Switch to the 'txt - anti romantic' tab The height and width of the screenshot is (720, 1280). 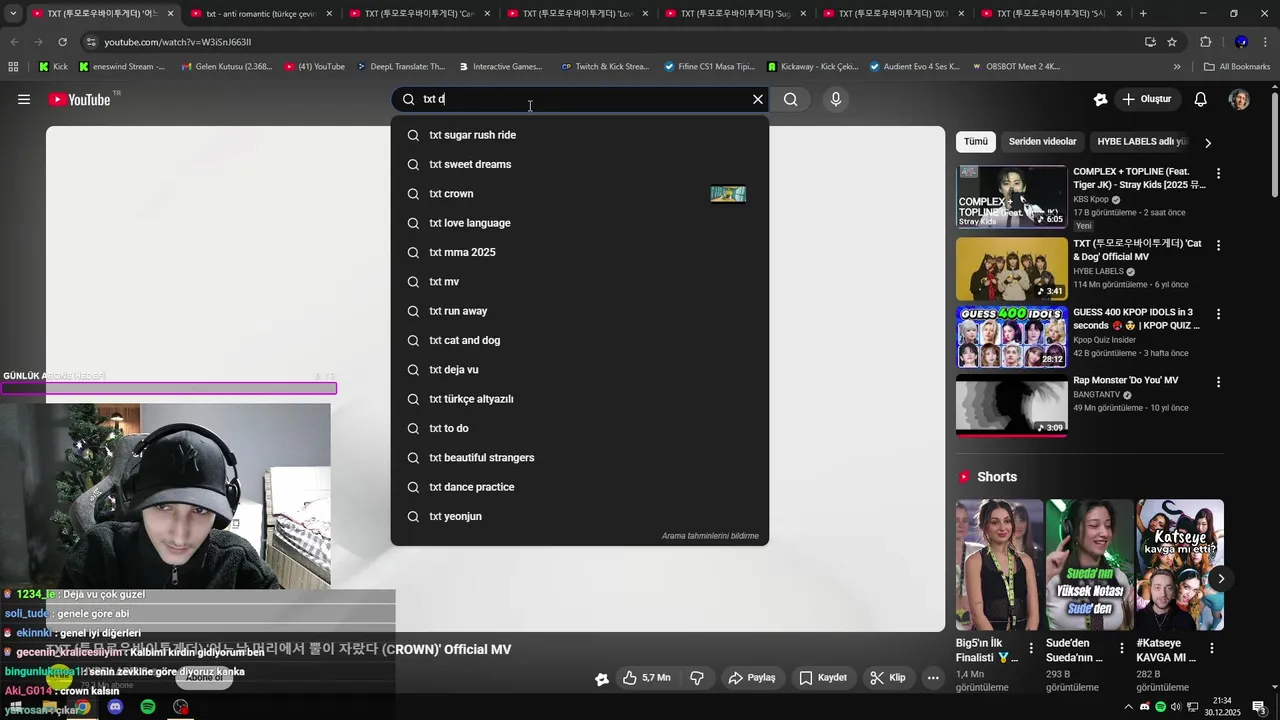(260, 13)
